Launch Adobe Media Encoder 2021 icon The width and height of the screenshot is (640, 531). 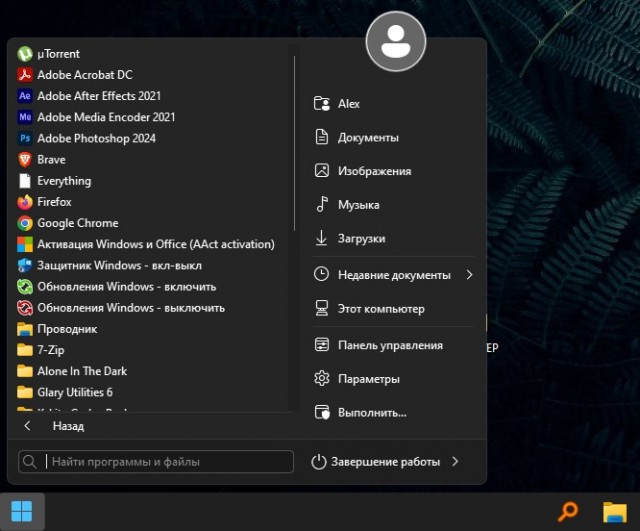24,117
